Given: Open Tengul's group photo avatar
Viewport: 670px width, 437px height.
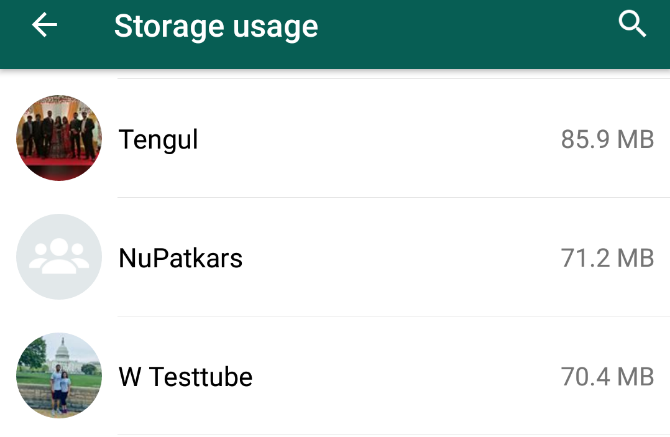Looking at the screenshot, I should 59,138.
